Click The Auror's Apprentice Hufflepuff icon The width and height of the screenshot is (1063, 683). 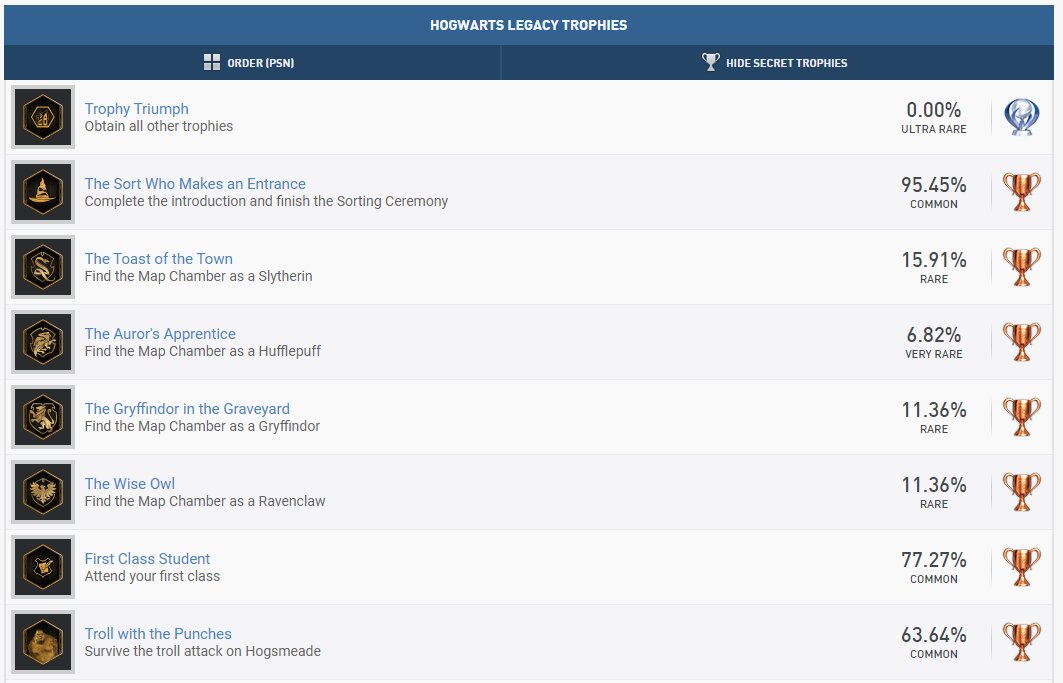(x=43, y=342)
